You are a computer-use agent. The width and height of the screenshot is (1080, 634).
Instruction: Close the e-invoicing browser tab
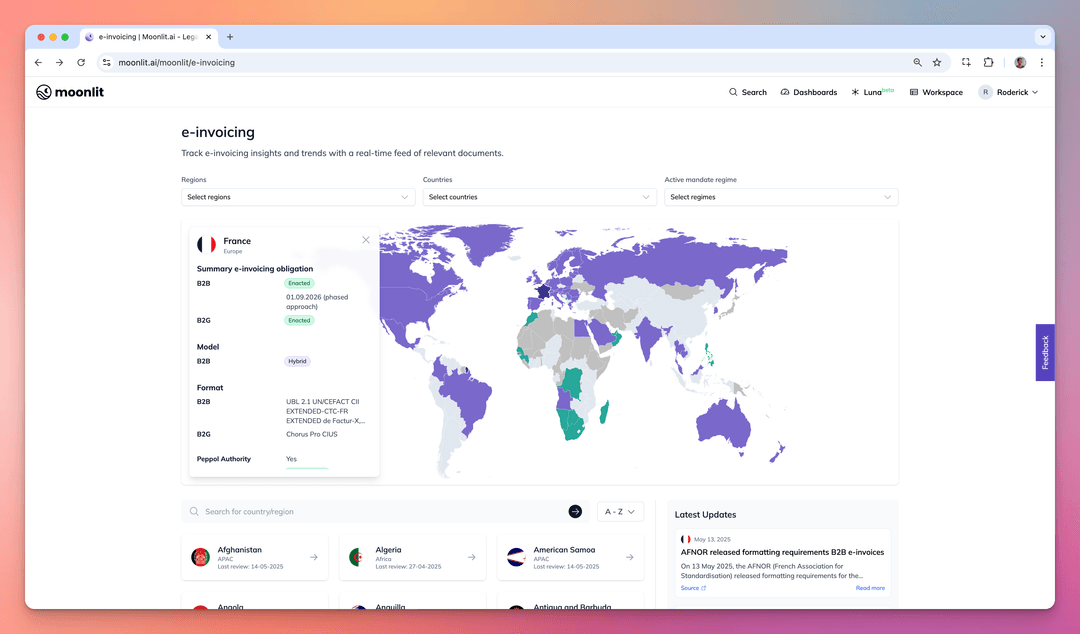[209, 37]
